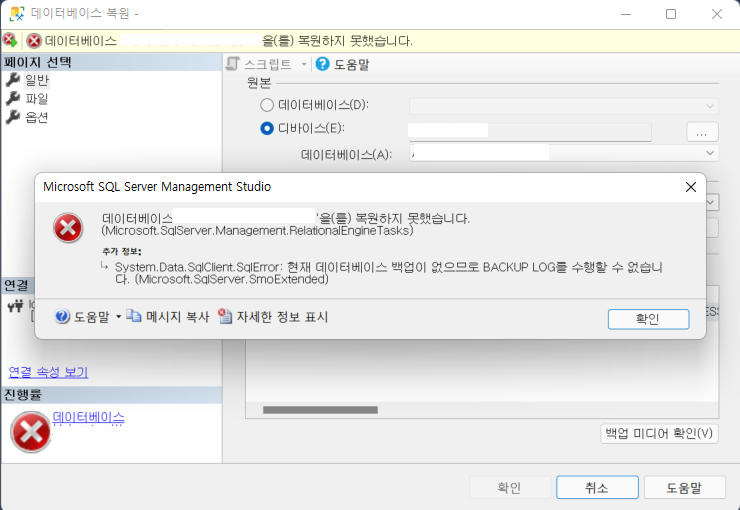Click the restore-failed icon at banner far left

pyautogui.click(x=10, y=40)
